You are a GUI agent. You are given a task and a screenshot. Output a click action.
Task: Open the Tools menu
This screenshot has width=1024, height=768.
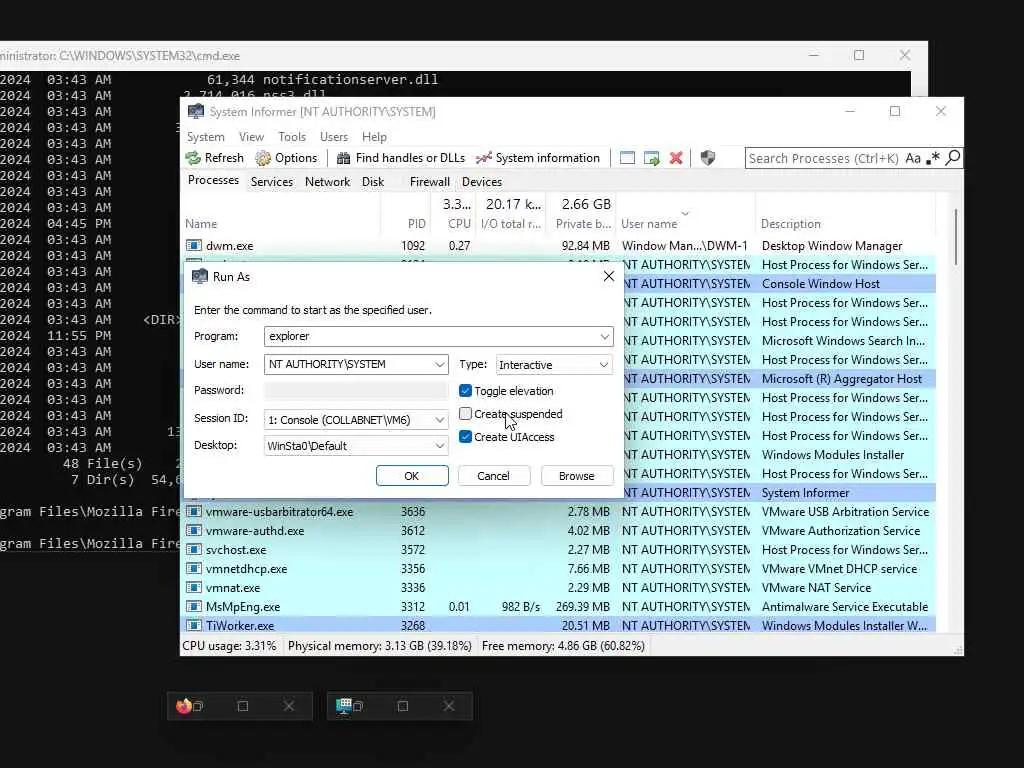292,136
